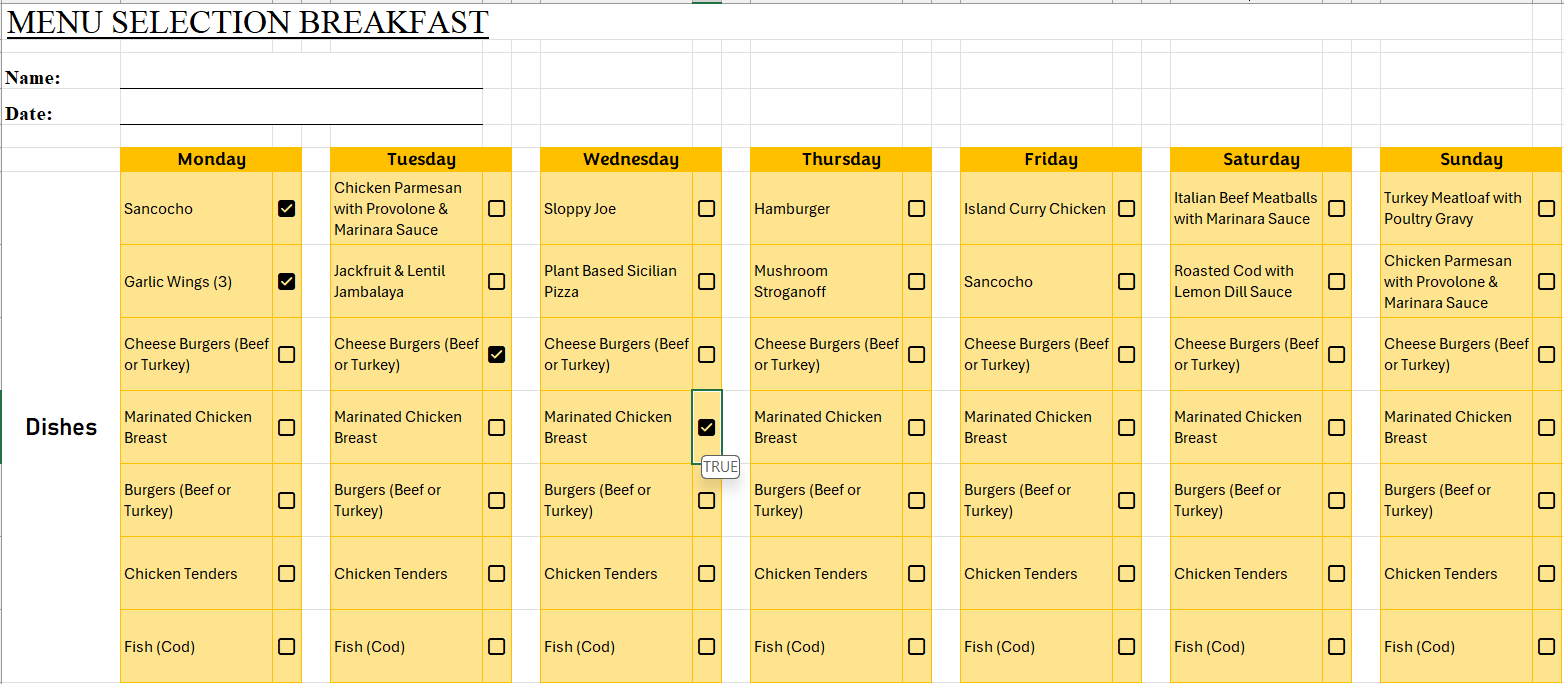This screenshot has width=1564, height=684.
Task: Check Thursday's Hamburger checkbox
Action: [917, 209]
